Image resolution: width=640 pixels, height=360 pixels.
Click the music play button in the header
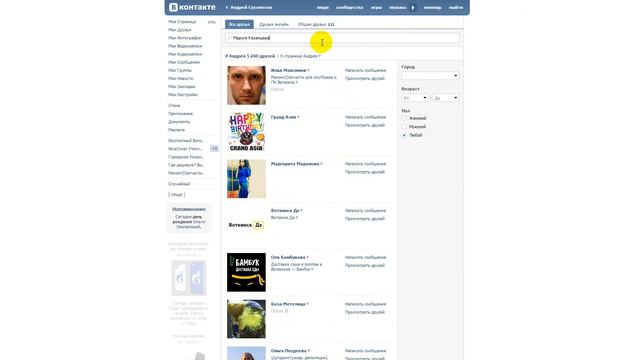pyautogui.click(x=413, y=7)
